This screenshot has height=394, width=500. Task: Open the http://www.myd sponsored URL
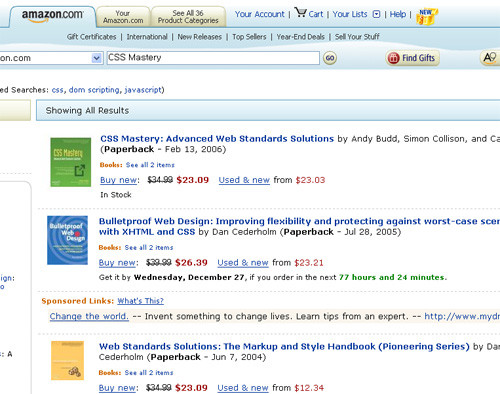462,316
